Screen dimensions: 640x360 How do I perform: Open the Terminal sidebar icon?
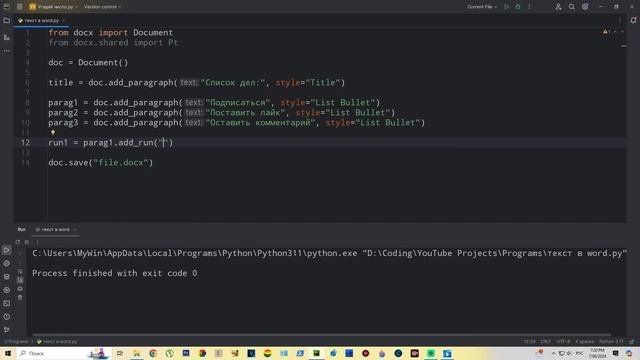(x=7, y=303)
